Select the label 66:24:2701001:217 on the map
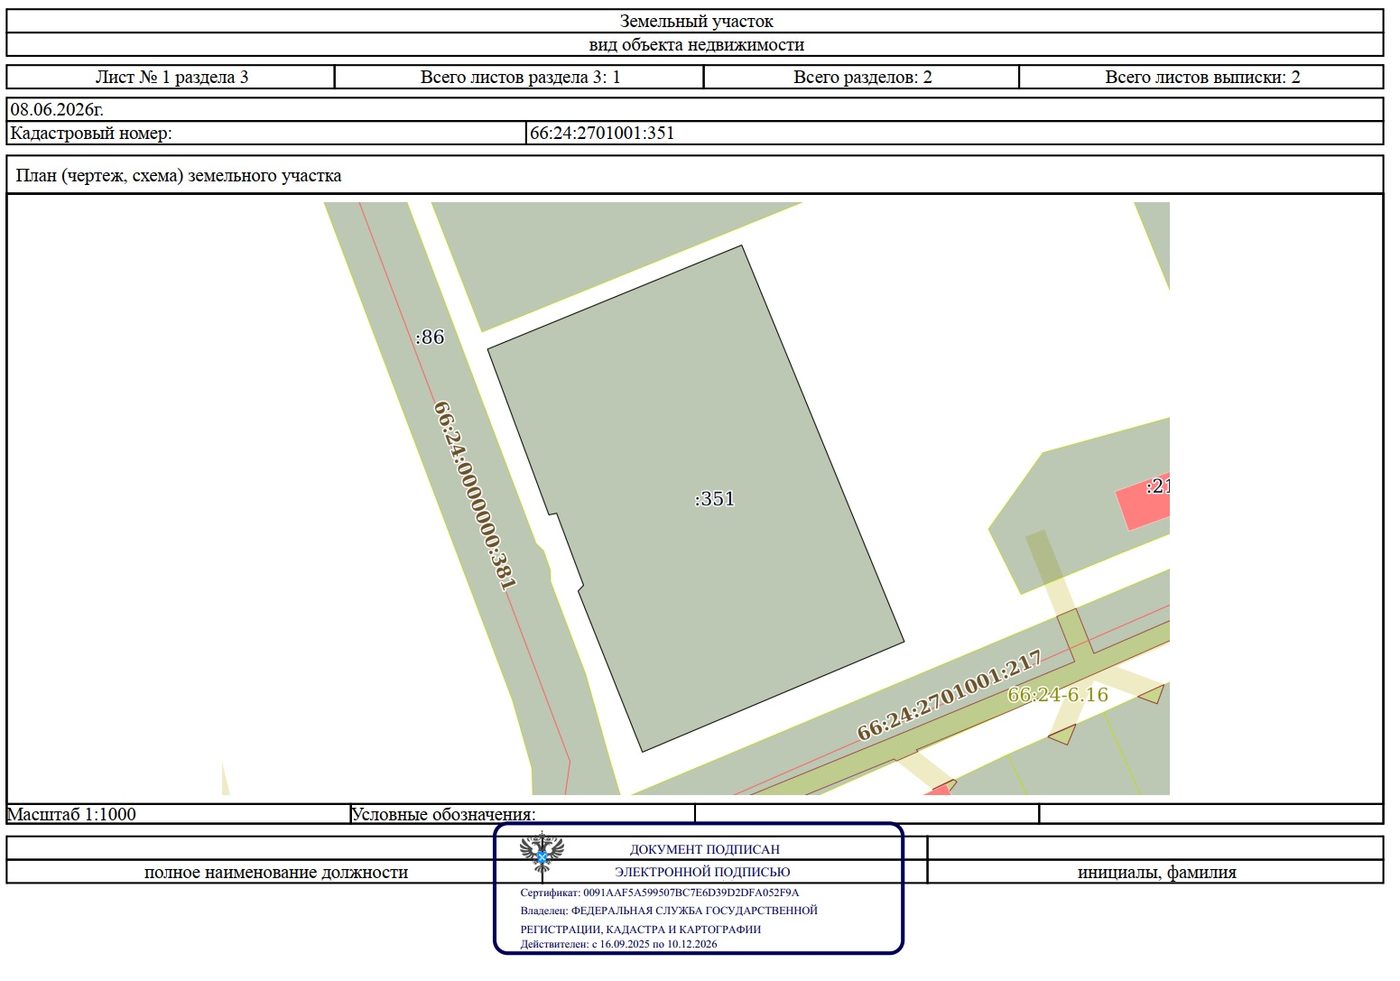 (950, 695)
